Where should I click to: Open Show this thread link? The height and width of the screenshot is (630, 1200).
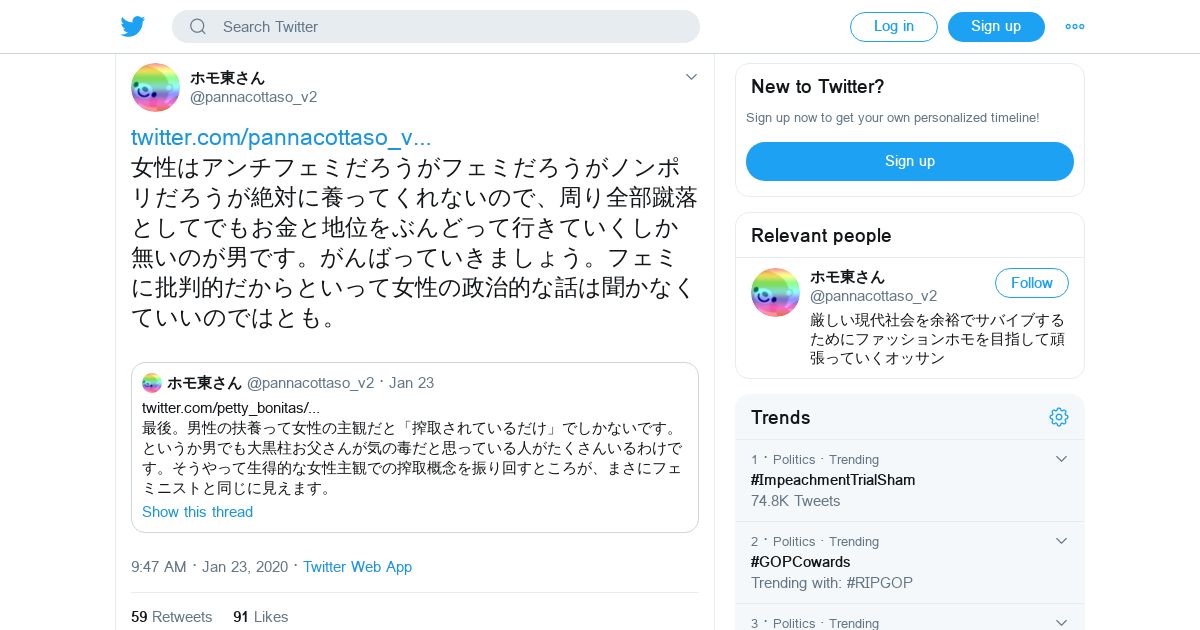point(197,512)
